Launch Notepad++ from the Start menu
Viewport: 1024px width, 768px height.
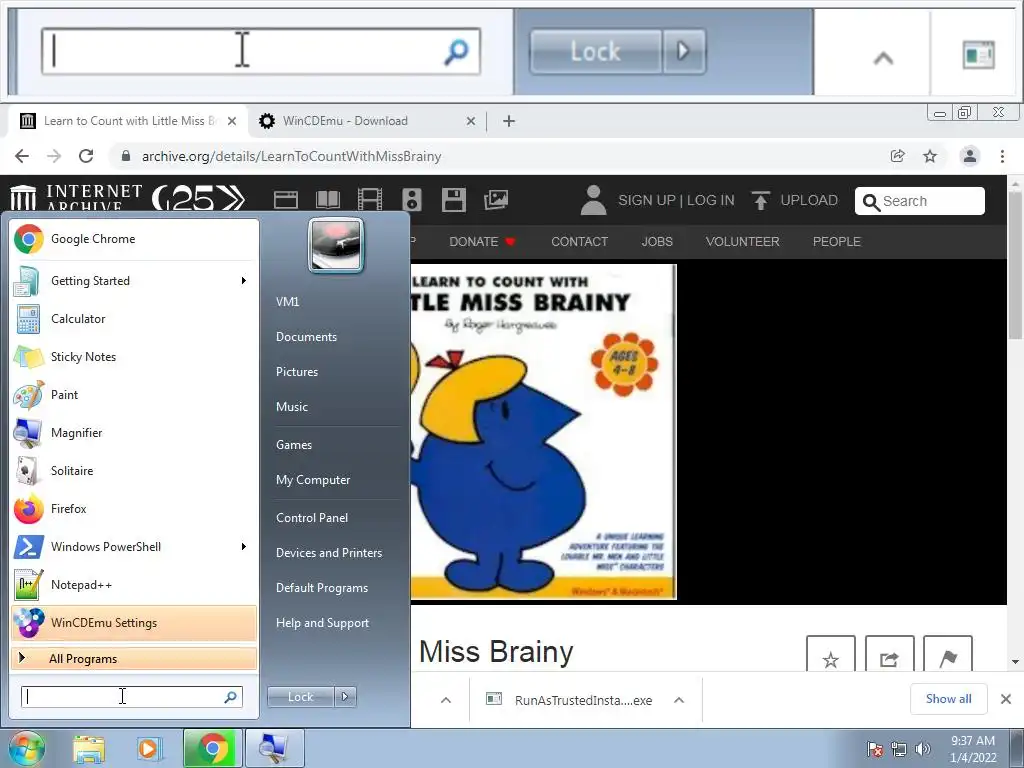click(x=134, y=584)
